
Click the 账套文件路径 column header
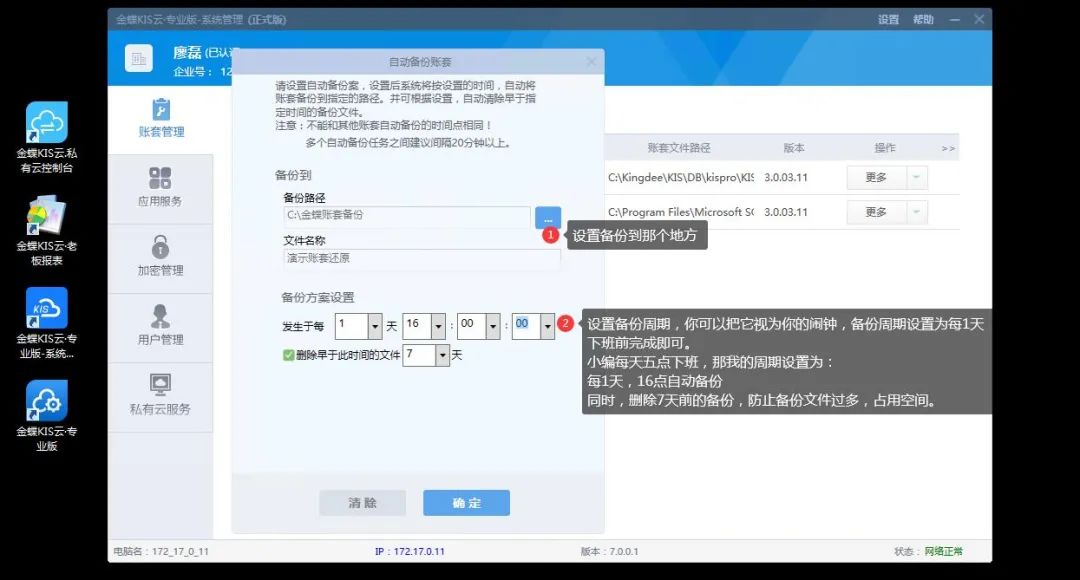pos(678,147)
